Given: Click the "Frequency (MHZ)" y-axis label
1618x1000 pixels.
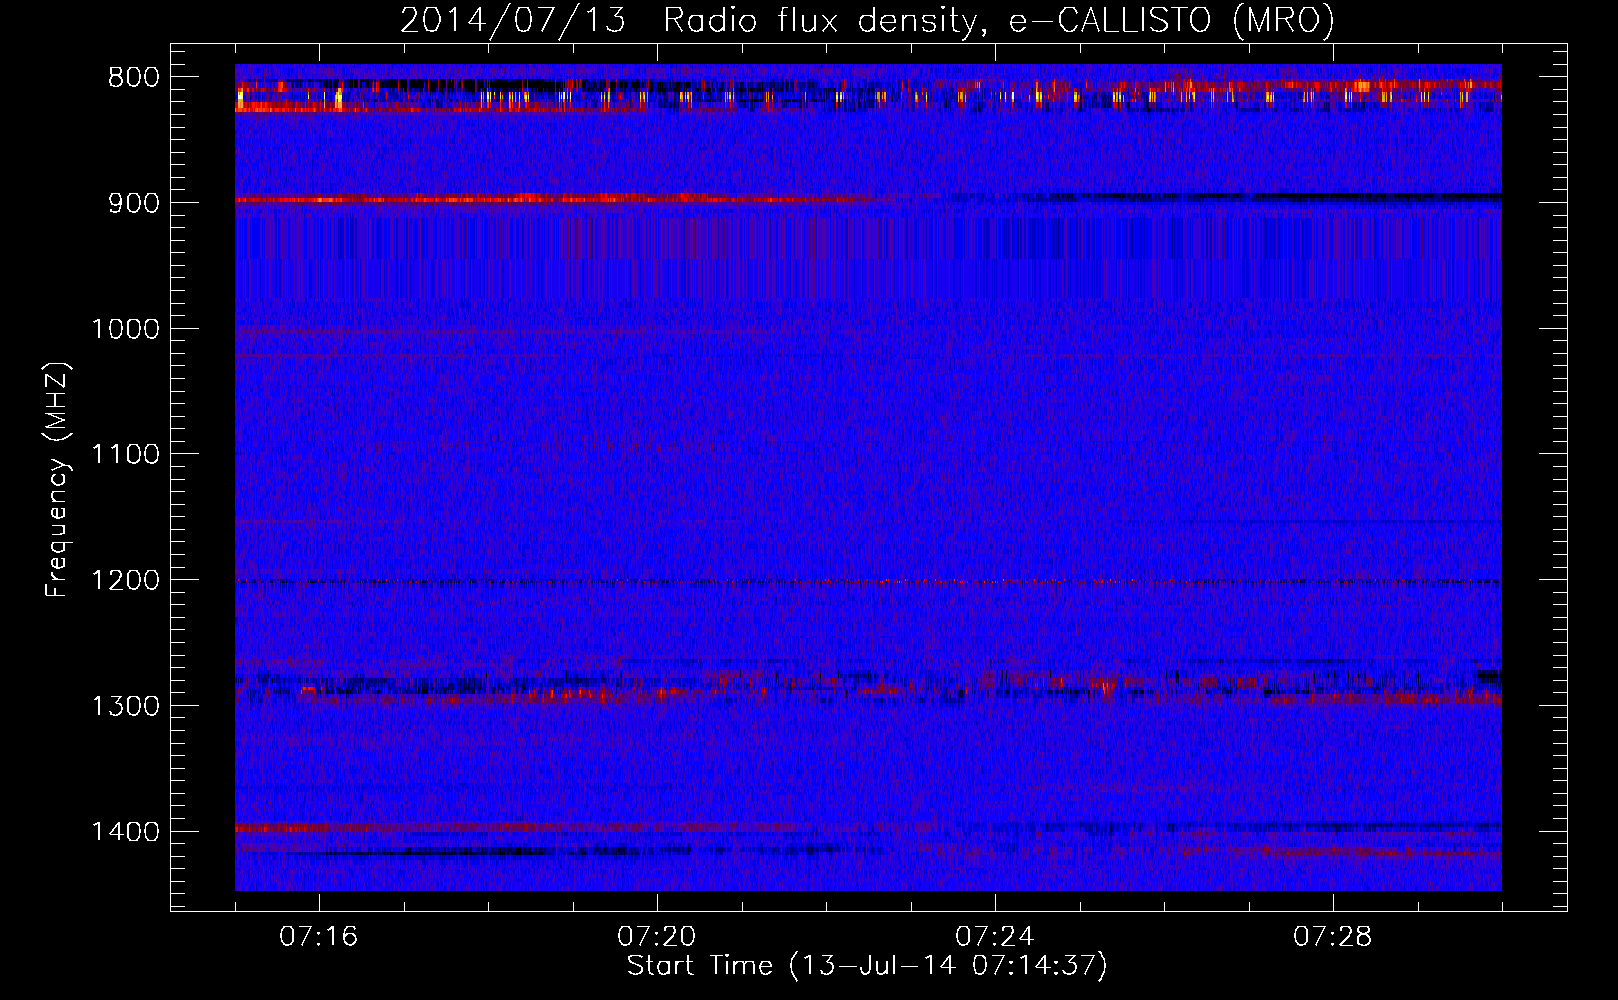Looking at the screenshot, I should 58,479.
